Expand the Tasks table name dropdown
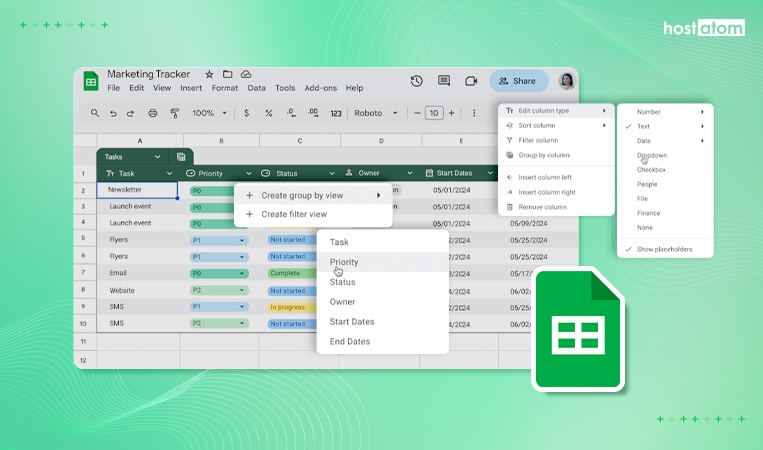Screen dimensions: 763x450 coord(157,157)
